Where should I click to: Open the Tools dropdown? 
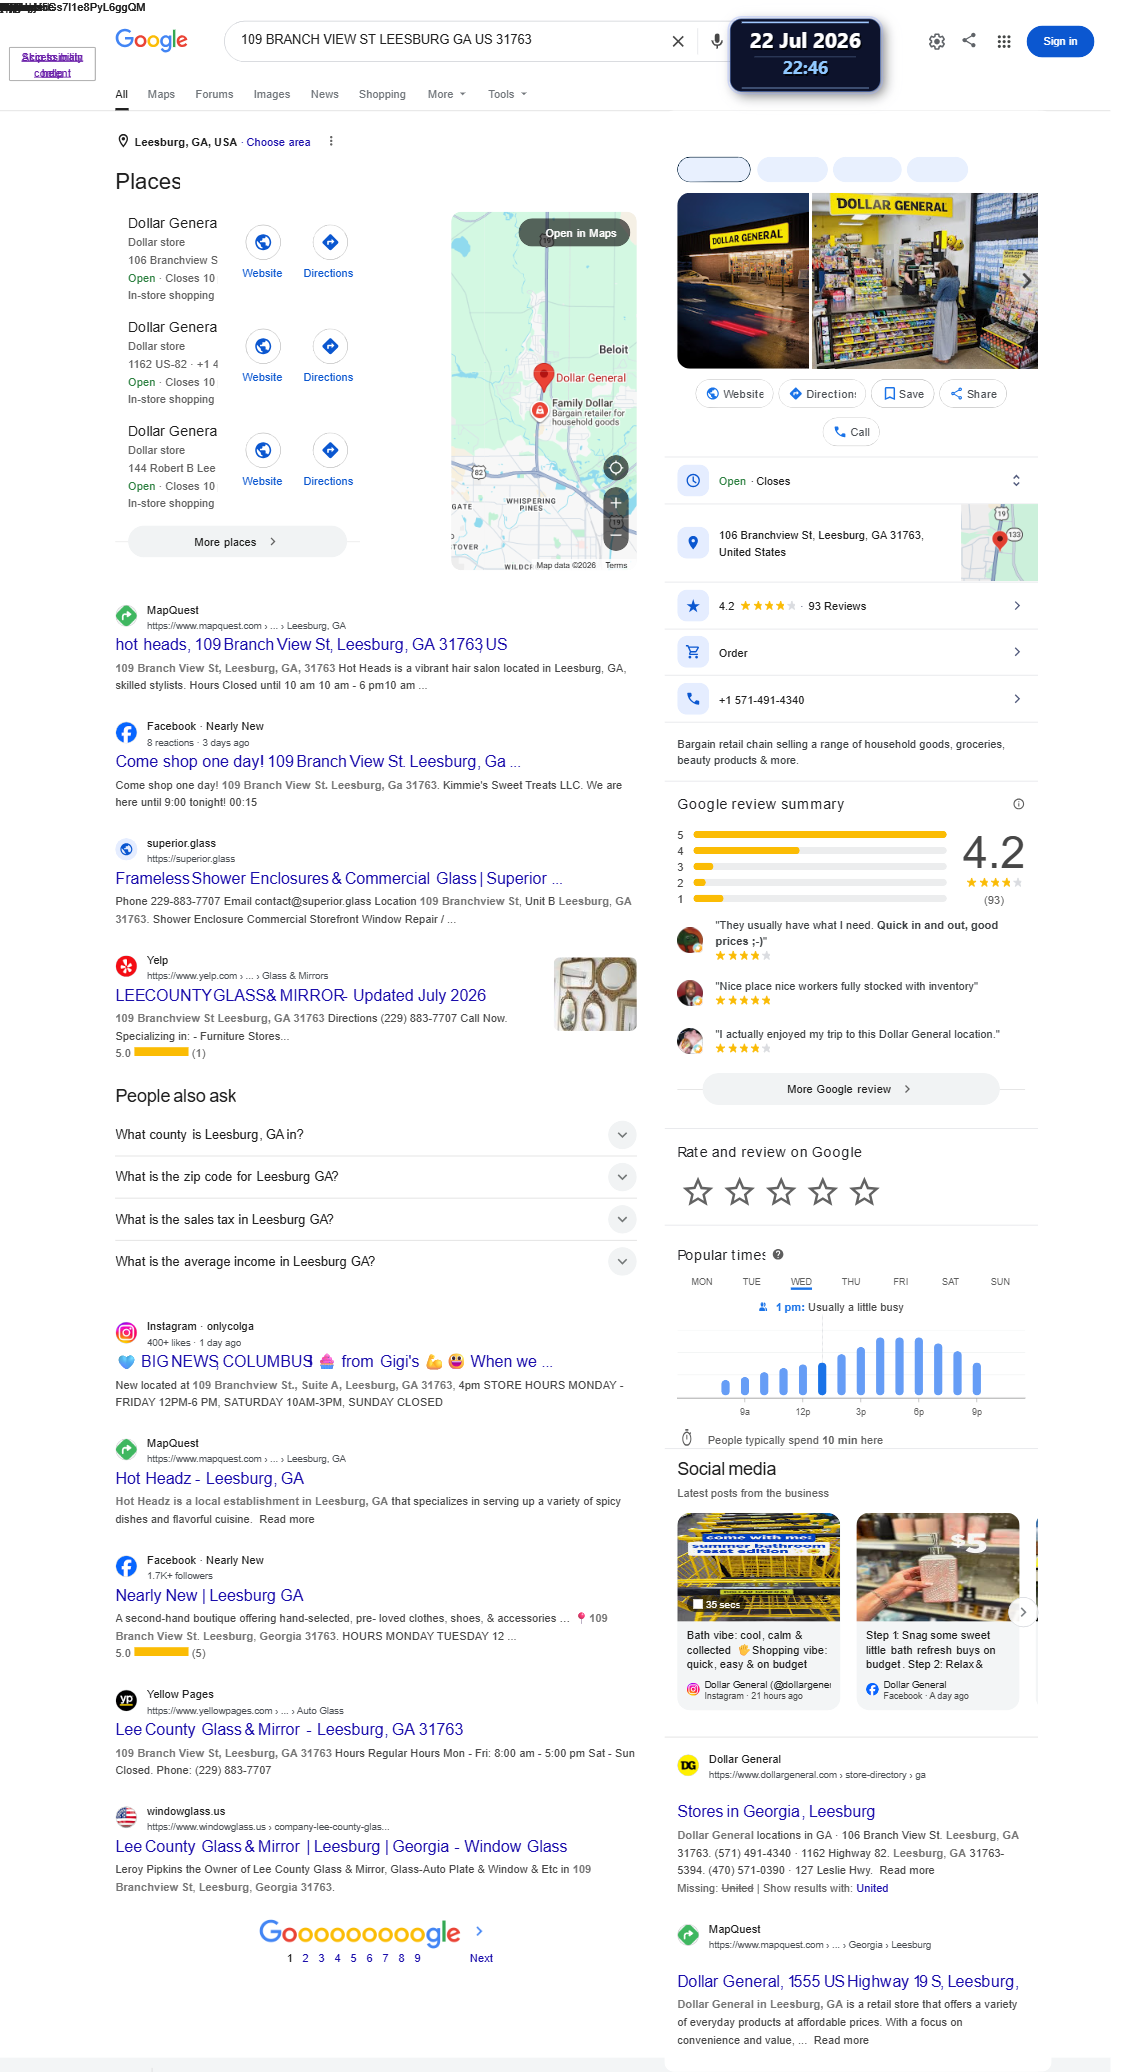507,94
